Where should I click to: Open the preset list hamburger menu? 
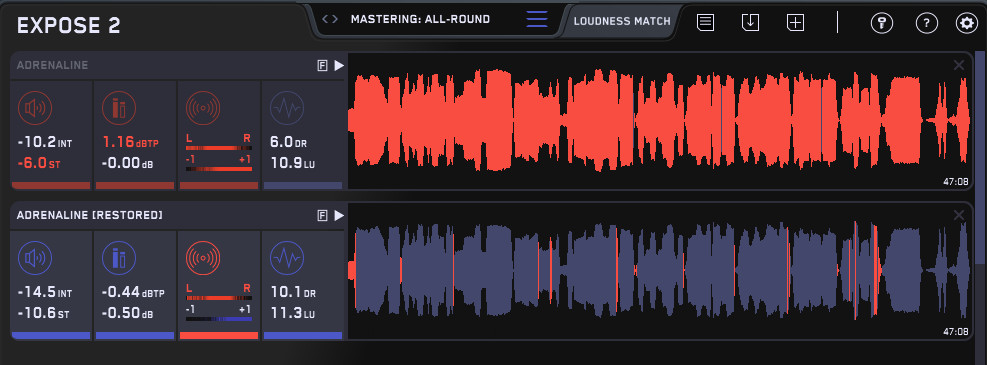[x=536, y=20]
